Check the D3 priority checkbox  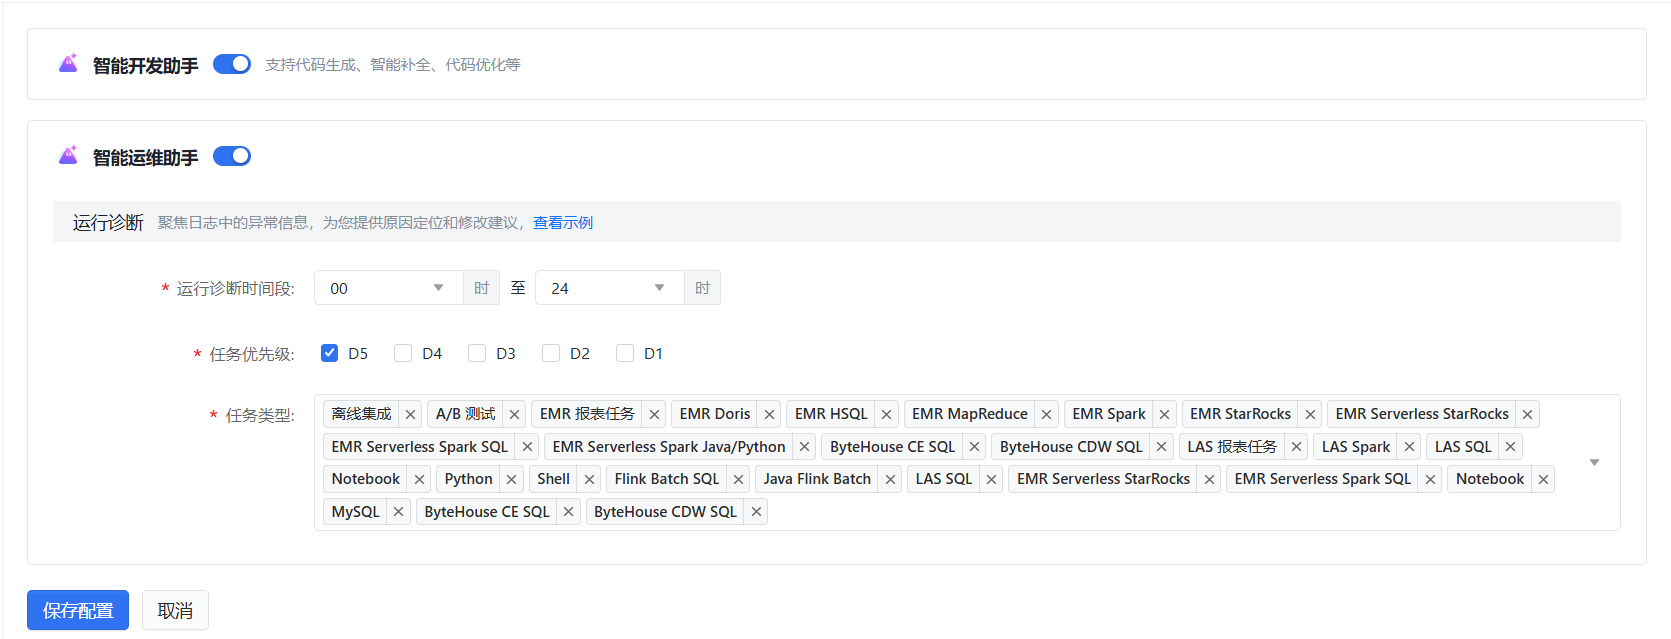477,353
